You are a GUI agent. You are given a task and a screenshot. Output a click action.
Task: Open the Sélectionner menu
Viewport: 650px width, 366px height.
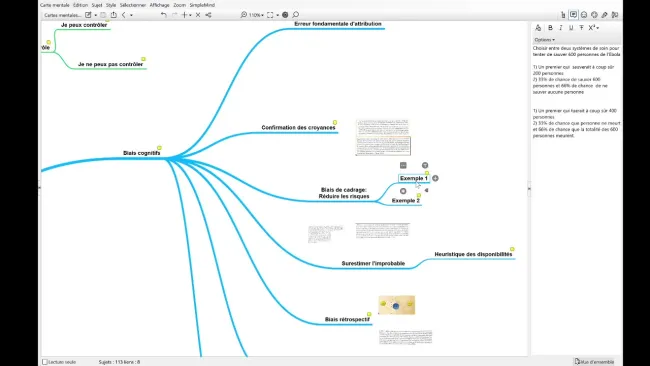[133, 5]
